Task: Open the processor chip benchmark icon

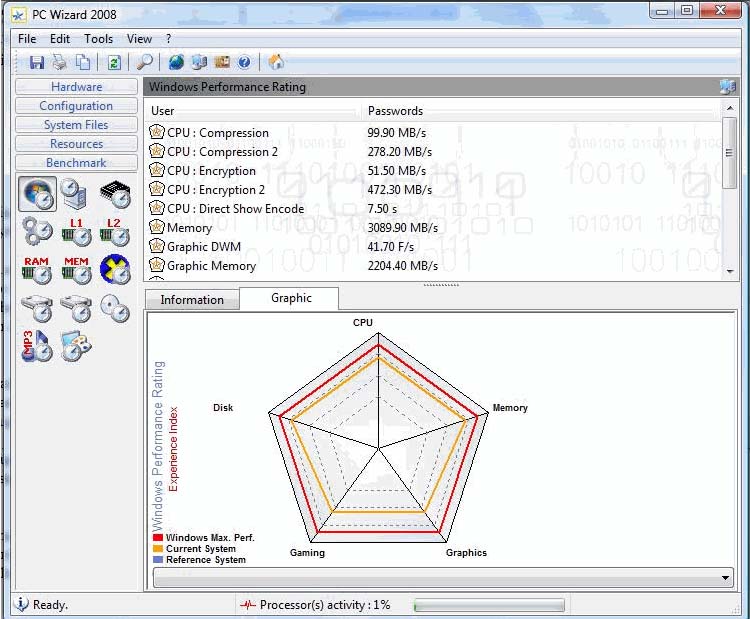Action: (x=115, y=193)
